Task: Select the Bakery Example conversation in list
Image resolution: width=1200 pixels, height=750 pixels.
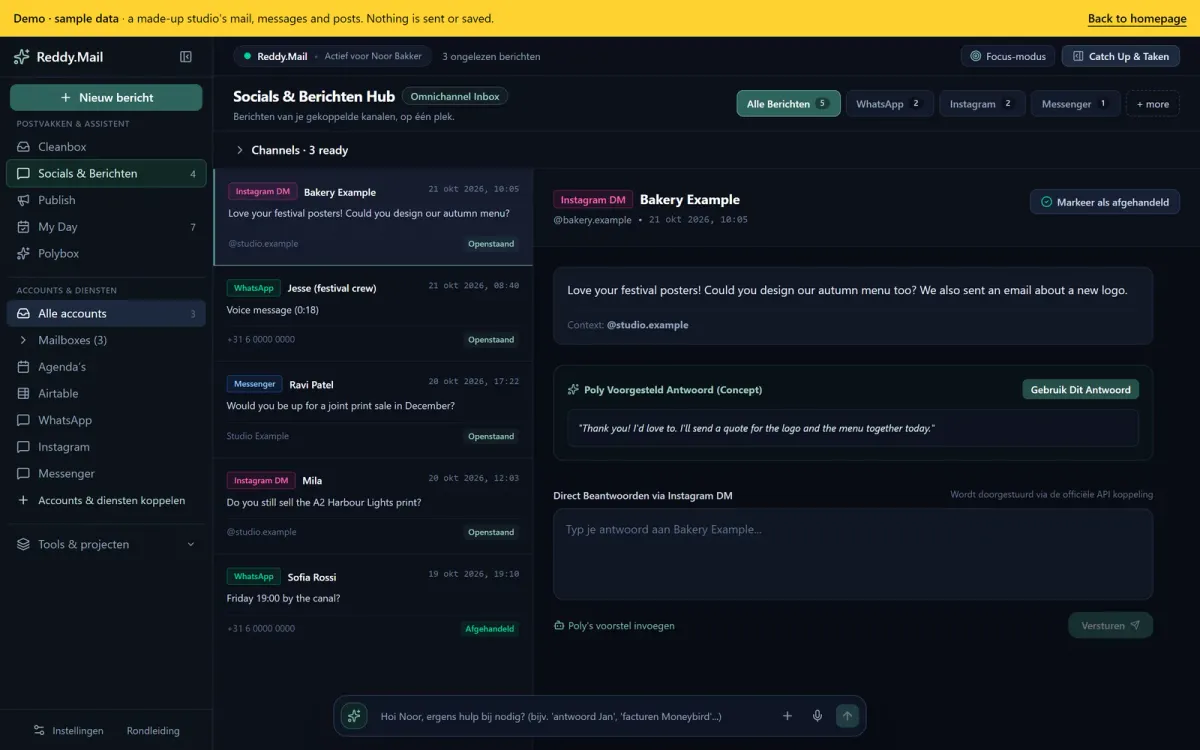Action: click(373, 217)
